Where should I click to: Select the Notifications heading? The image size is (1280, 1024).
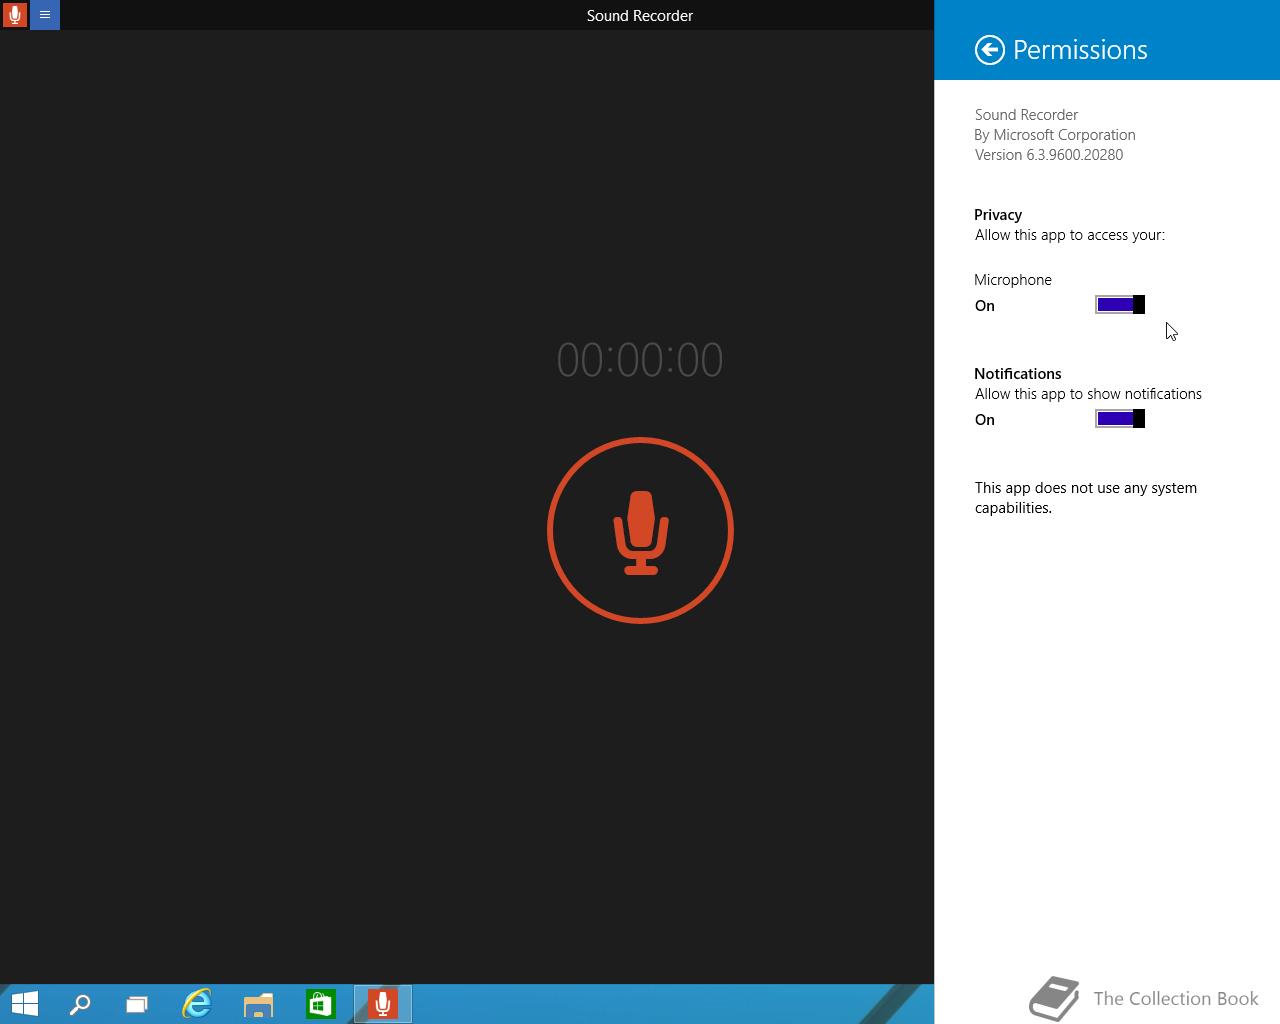pyautogui.click(x=1018, y=374)
